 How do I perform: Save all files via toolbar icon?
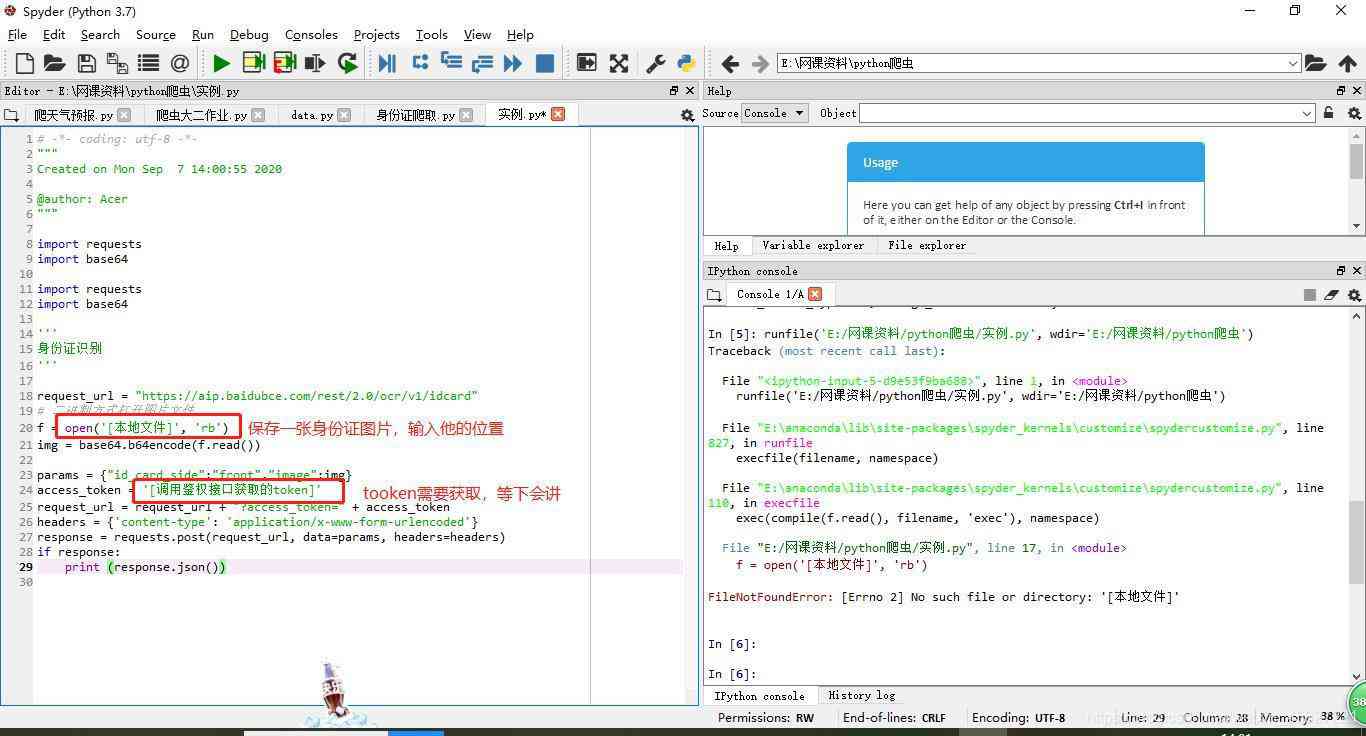click(117, 63)
